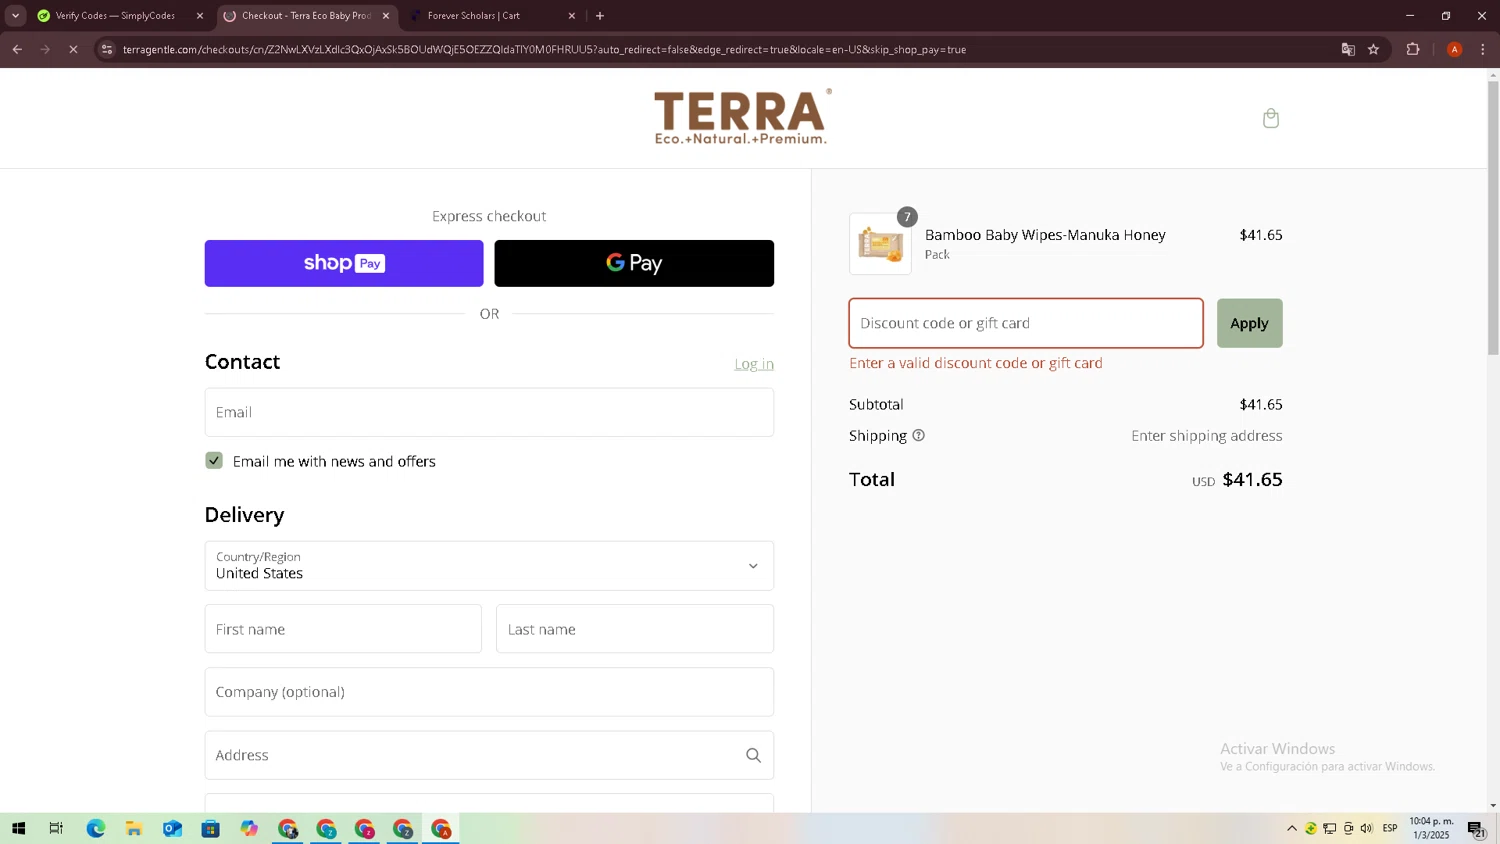Viewport: 1500px width, 844px height.
Task: Click the Enter shipping address text
Action: pos(1207,436)
